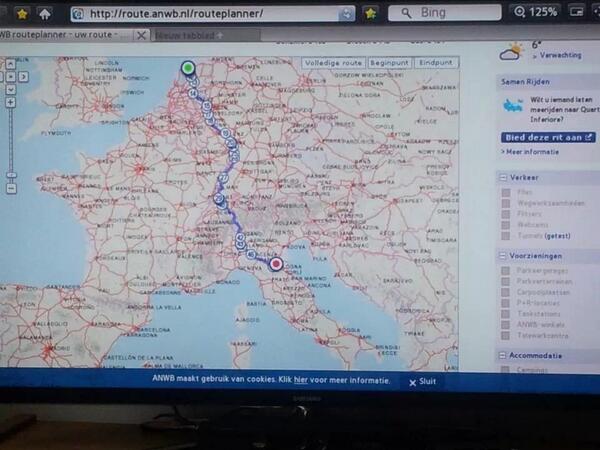Open the Meer informatie link
This screenshot has width=600, height=450.
point(530,152)
